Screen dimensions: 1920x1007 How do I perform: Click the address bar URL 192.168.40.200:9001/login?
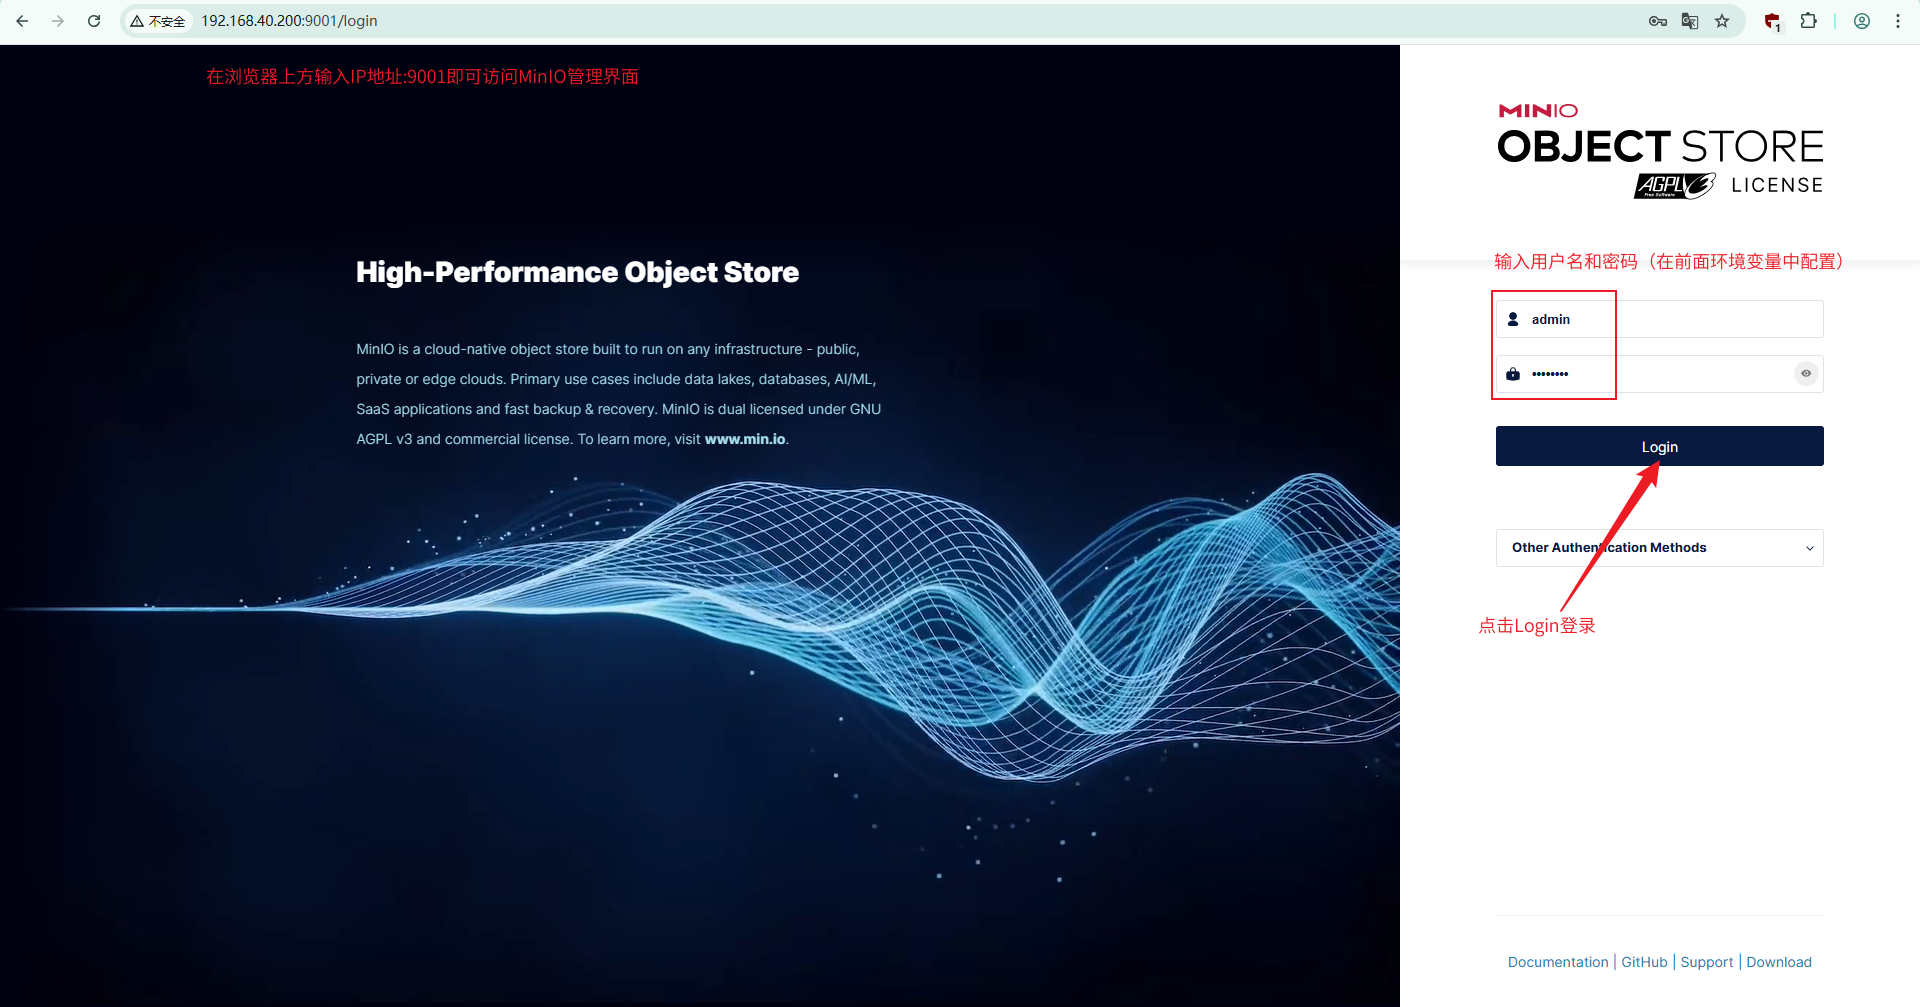pyautogui.click(x=289, y=21)
